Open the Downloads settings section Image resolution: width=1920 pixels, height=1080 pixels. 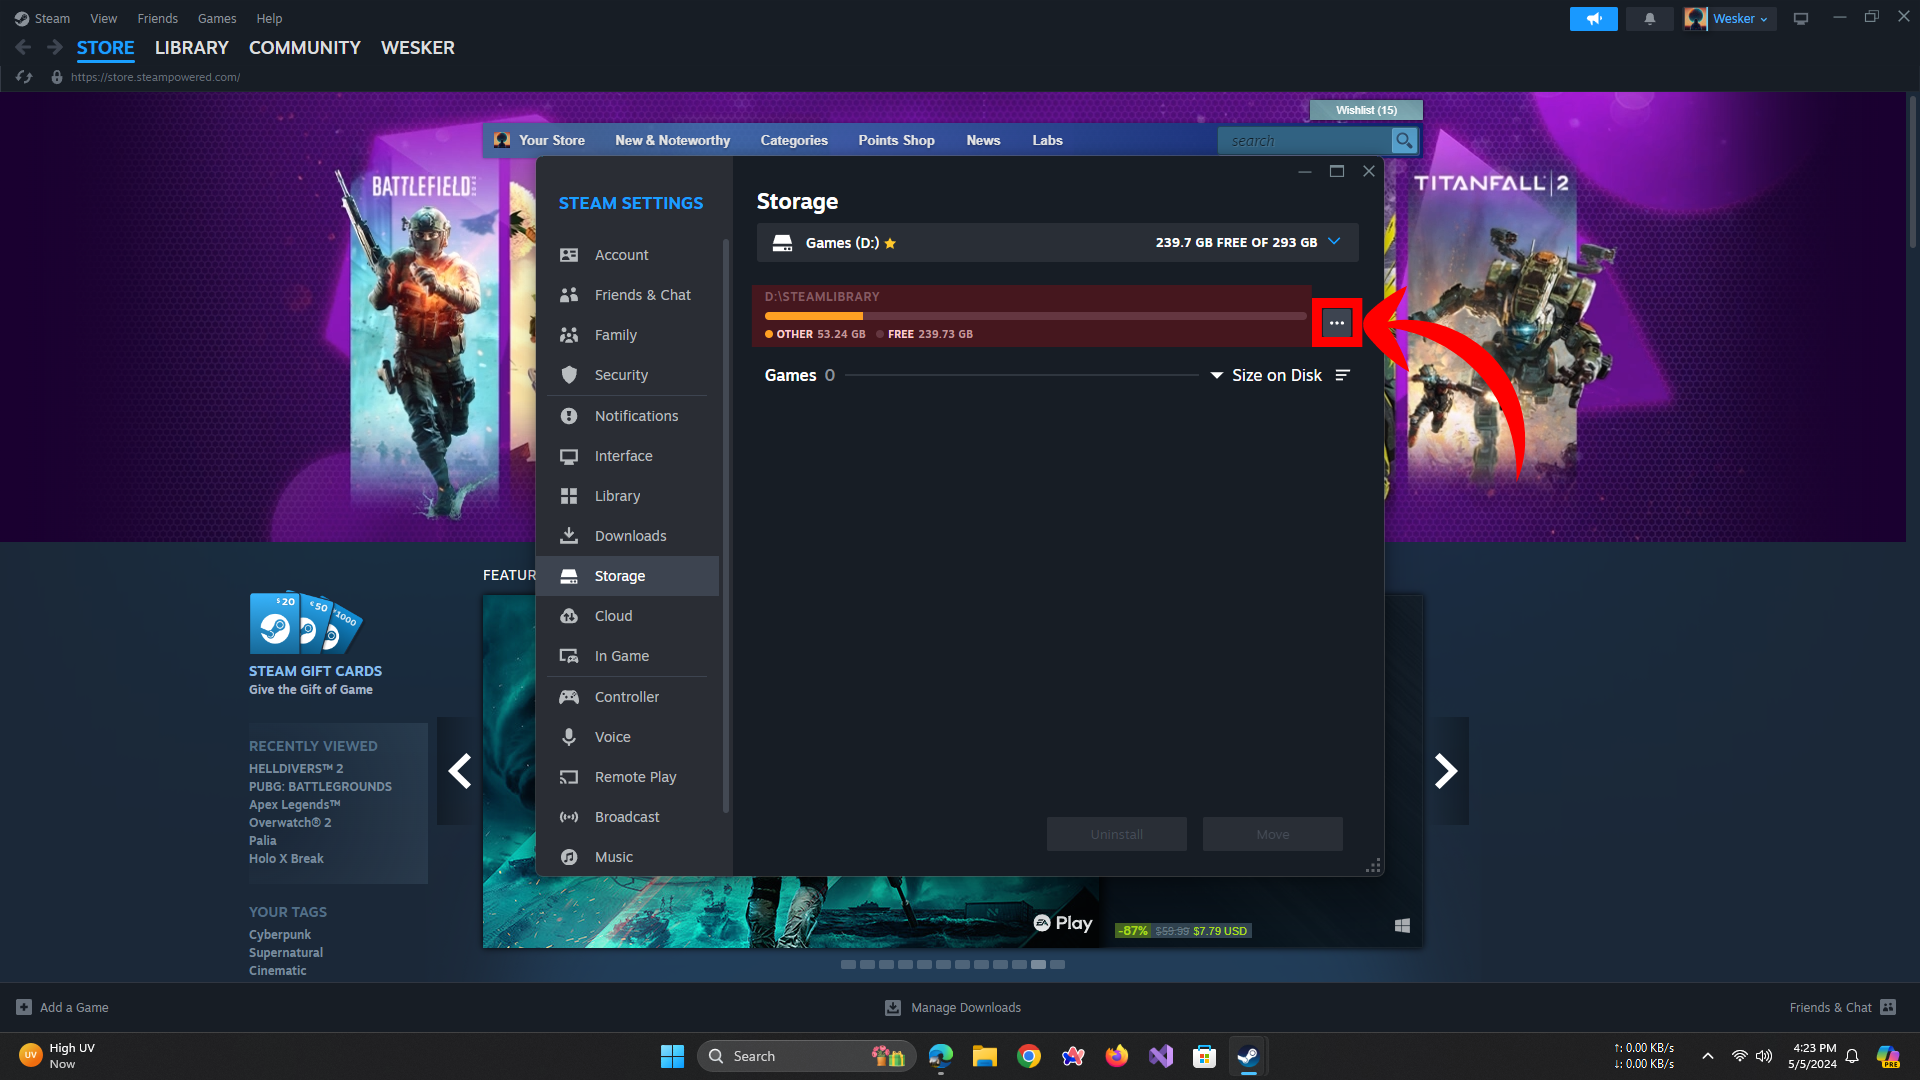coord(630,536)
